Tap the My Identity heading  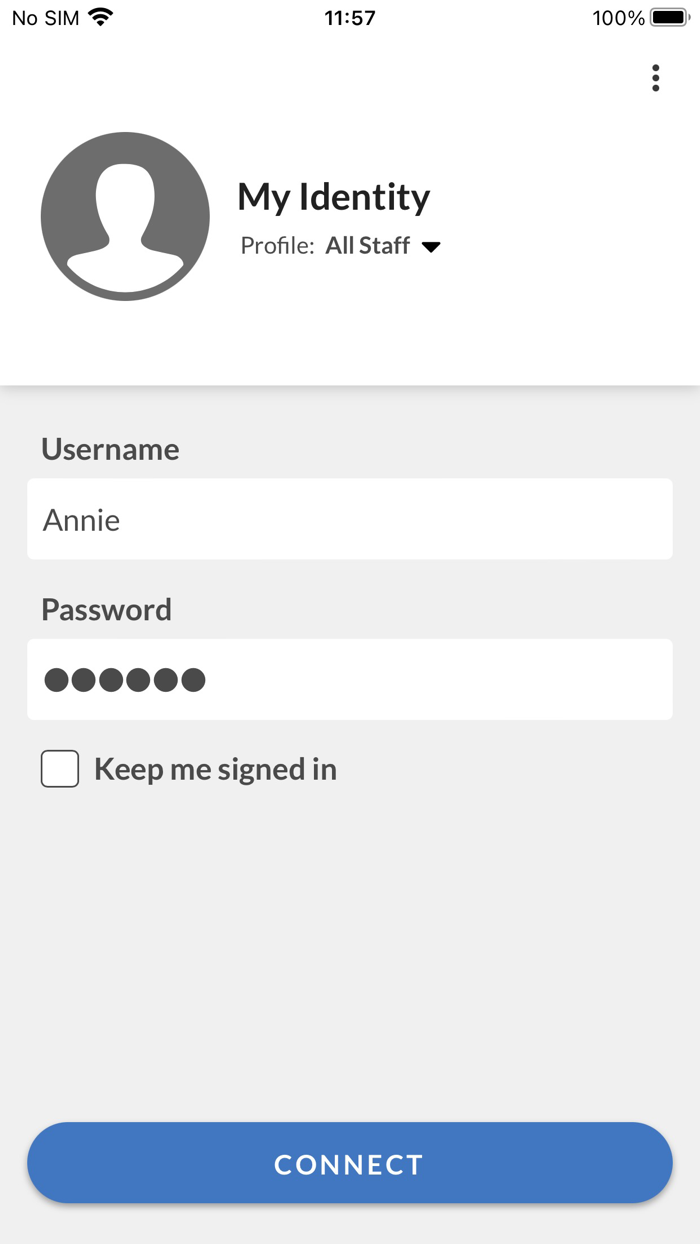pyautogui.click(x=333, y=197)
